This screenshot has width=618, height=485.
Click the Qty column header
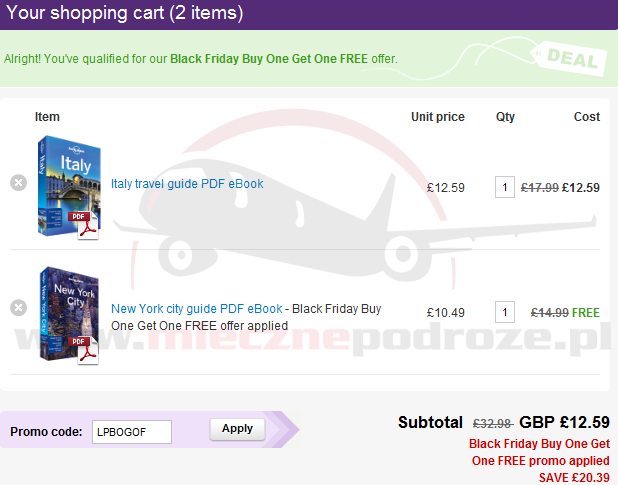tap(505, 117)
